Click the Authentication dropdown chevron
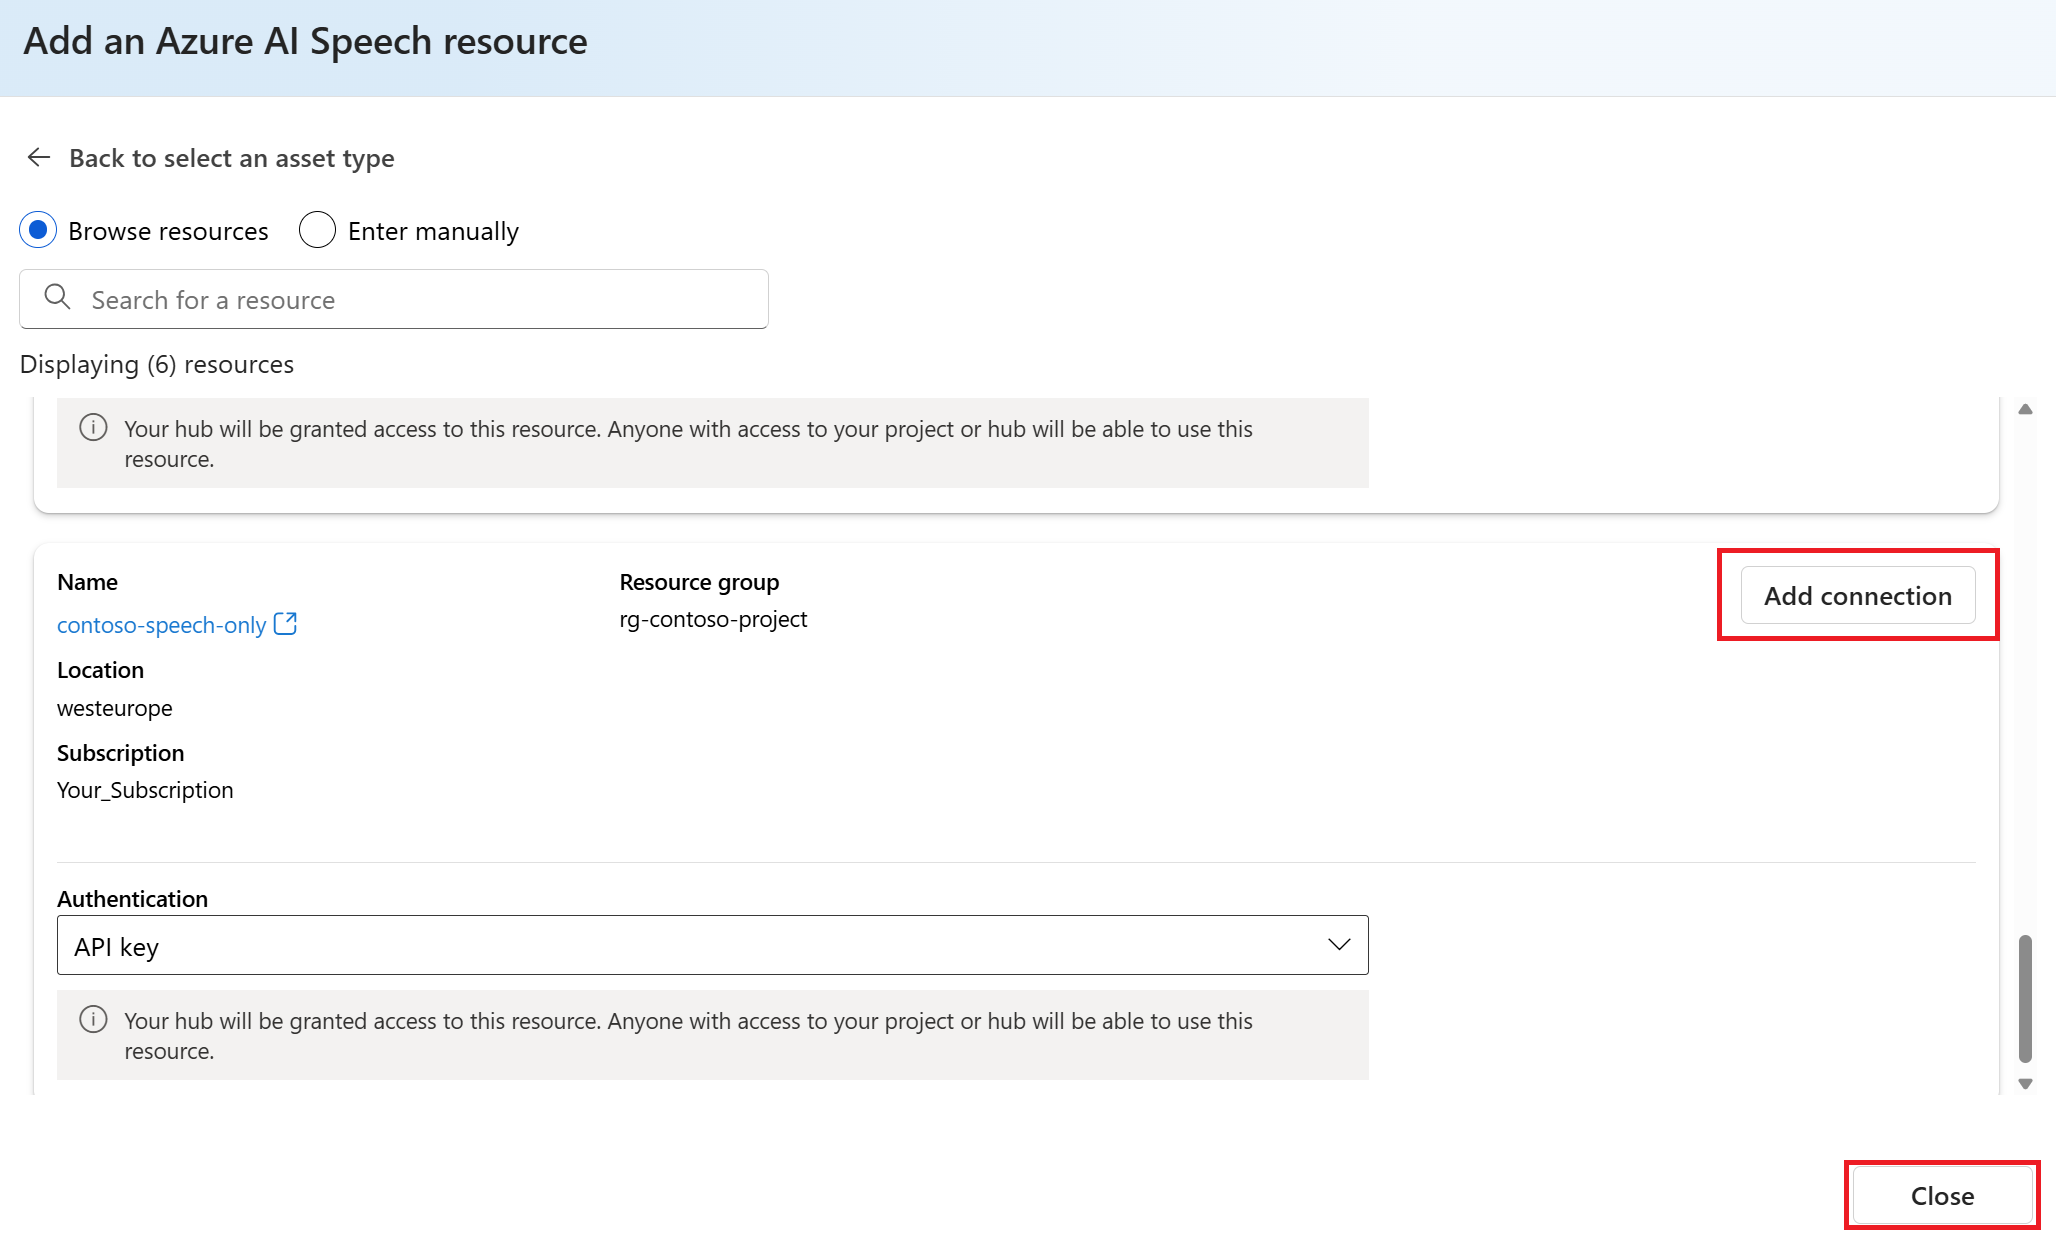Image resolution: width=2056 pixels, height=1237 pixels. click(1339, 945)
